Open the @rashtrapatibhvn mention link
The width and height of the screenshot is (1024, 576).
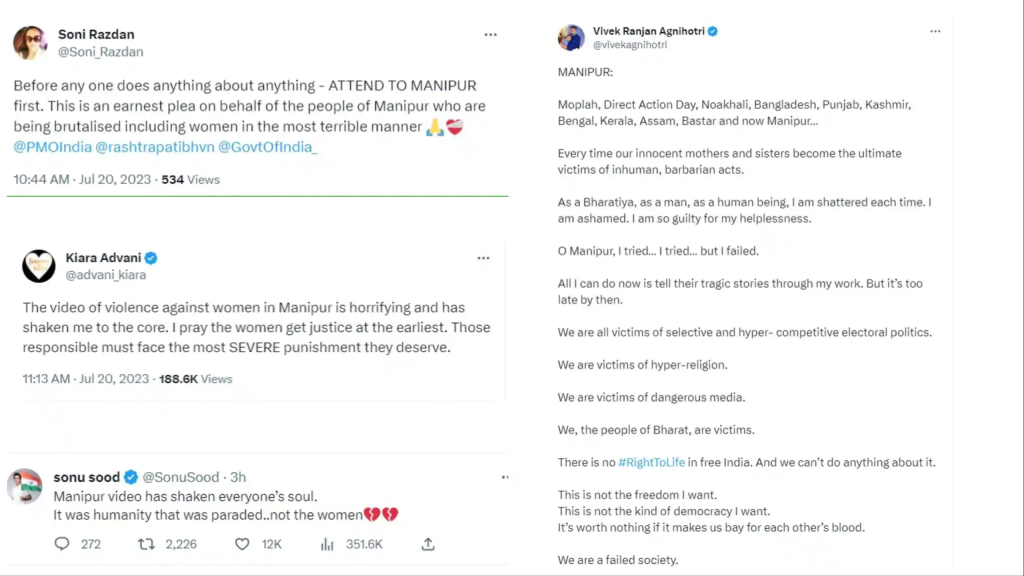146,147
